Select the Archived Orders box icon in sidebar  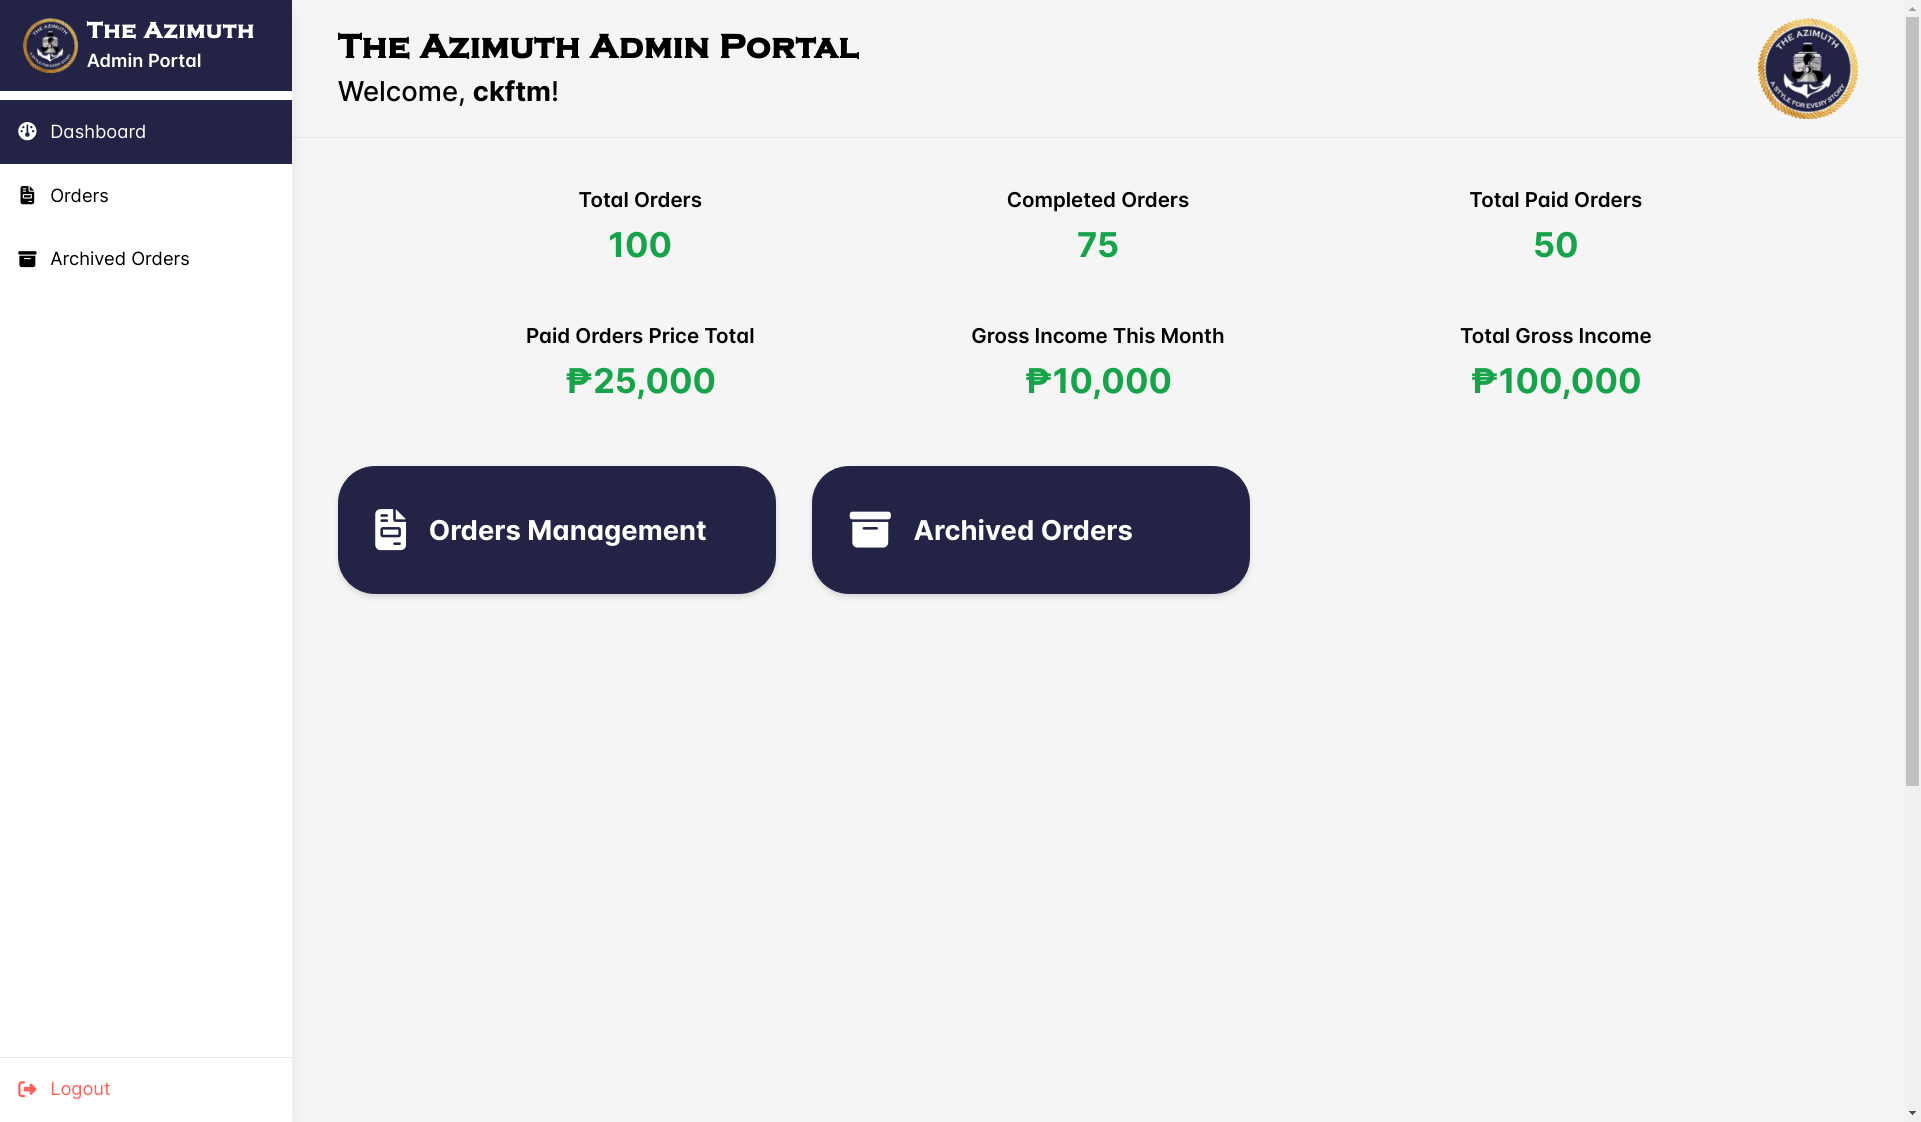[x=26, y=258]
